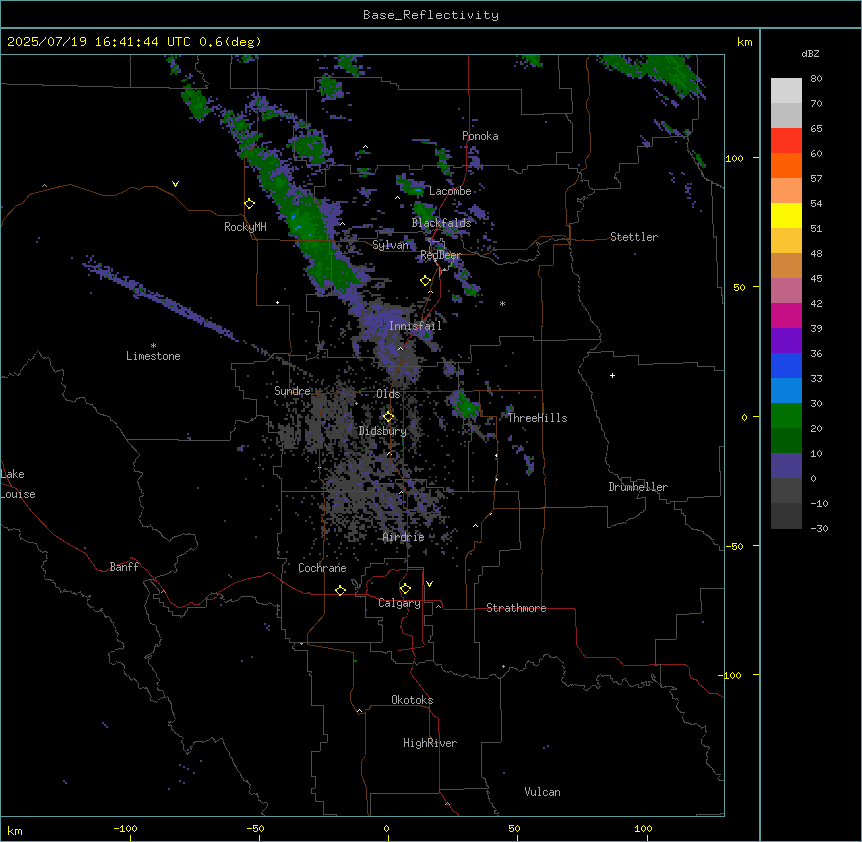Image resolution: width=862 pixels, height=842 pixels.
Task: Click the purple 36-39 dBZ legend swatch
Action: (x=786, y=341)
